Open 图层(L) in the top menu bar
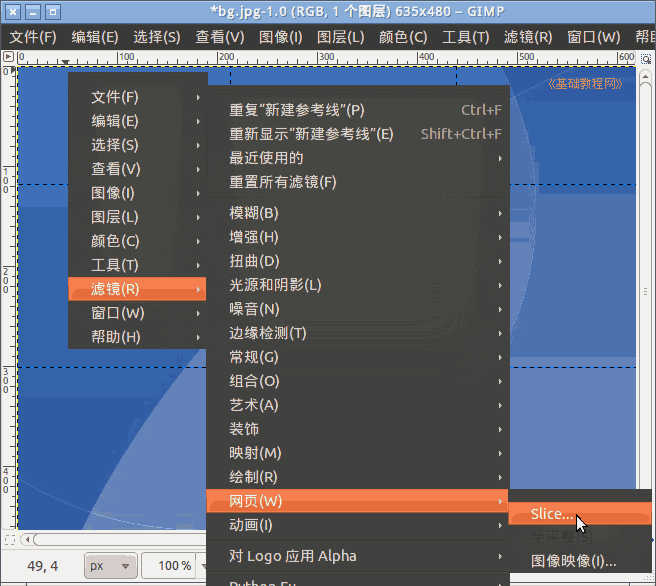The height and width of the screenshot is (586, 656). pyautogui.click(x=341, y=37)
